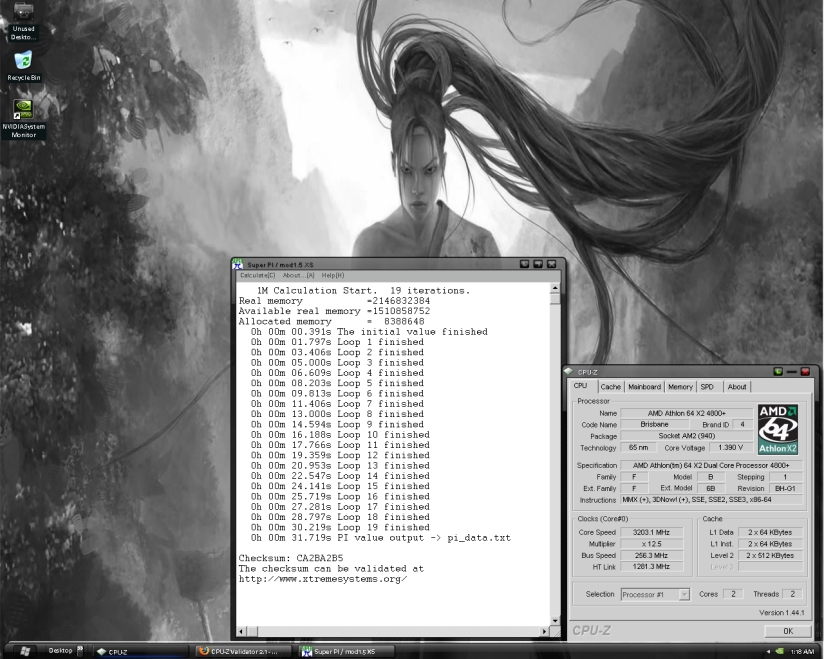
Task: Minimize the Super PI window
Action: [x=524, y=264]
